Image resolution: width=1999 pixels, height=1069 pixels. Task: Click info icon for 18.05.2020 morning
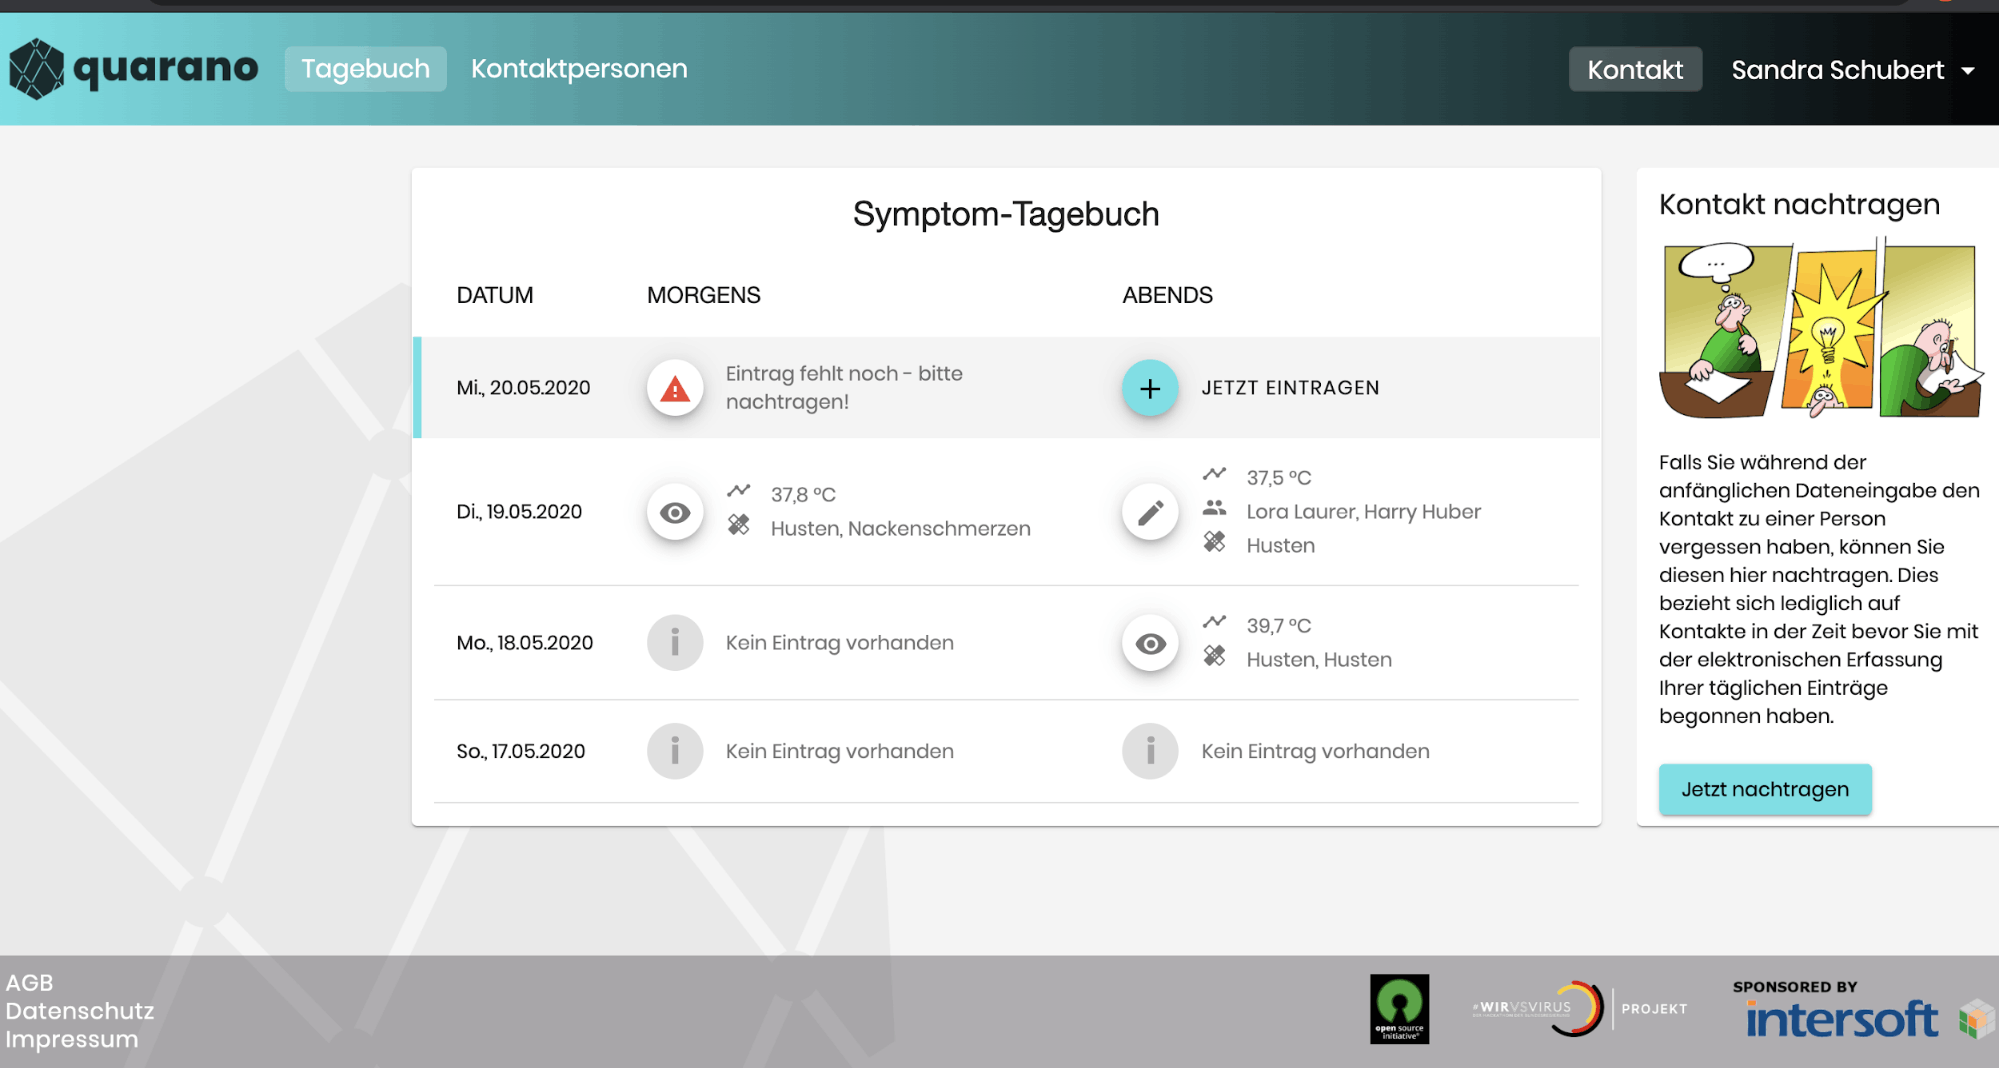675,643
